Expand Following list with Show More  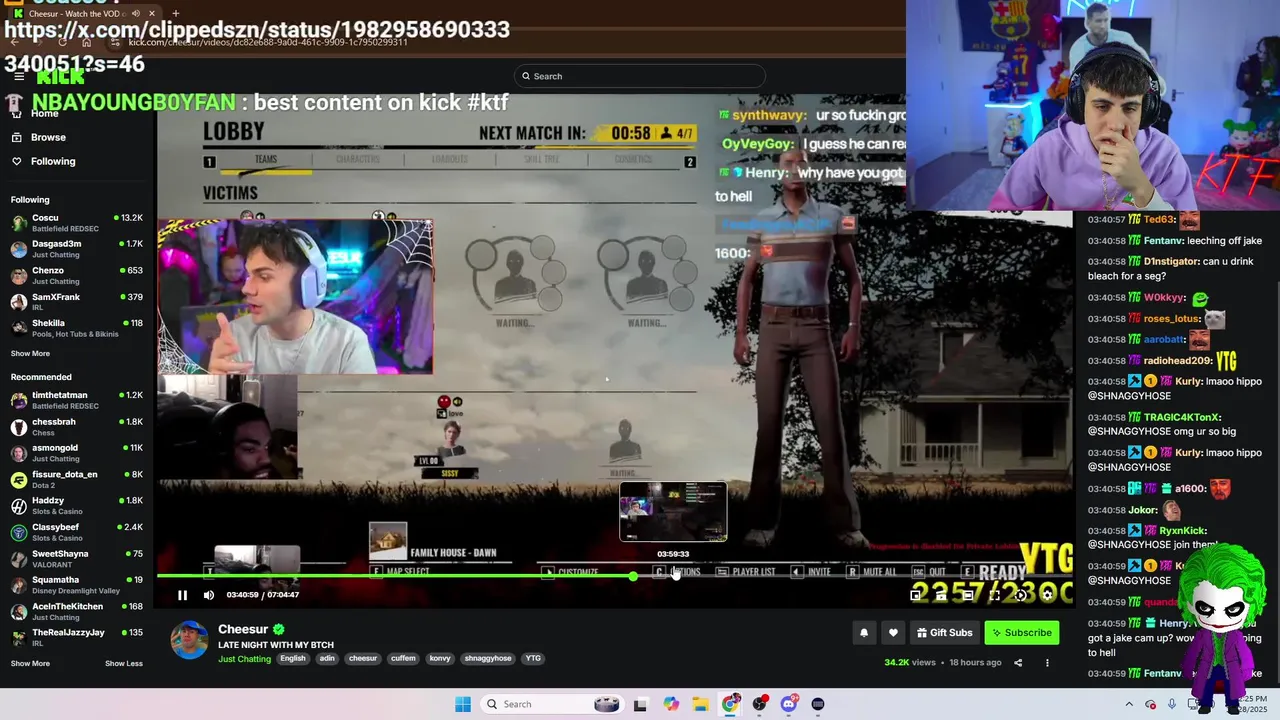coord(30,353)
